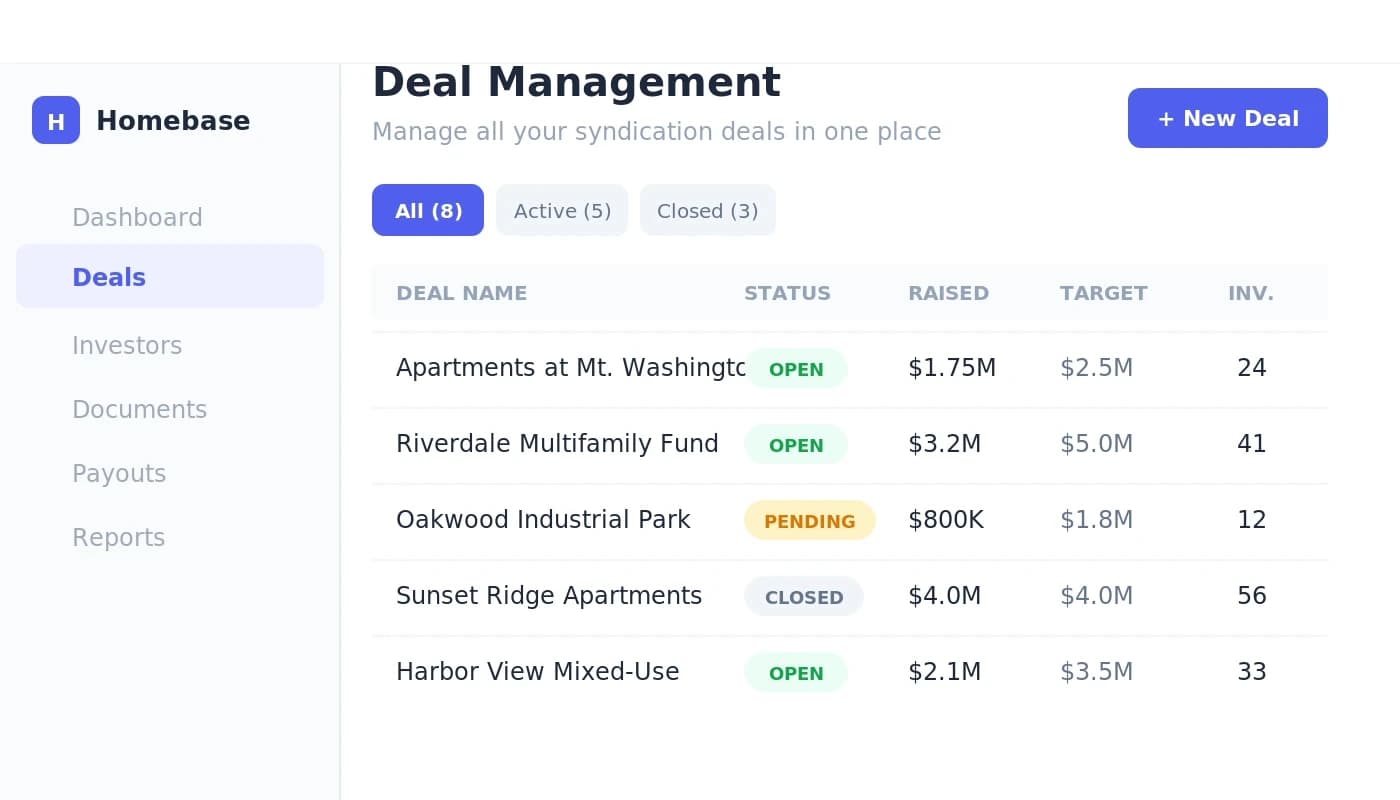Open the Dashboard section
The width and height of the screenshot is (1400, 800).
pos(137,217)
